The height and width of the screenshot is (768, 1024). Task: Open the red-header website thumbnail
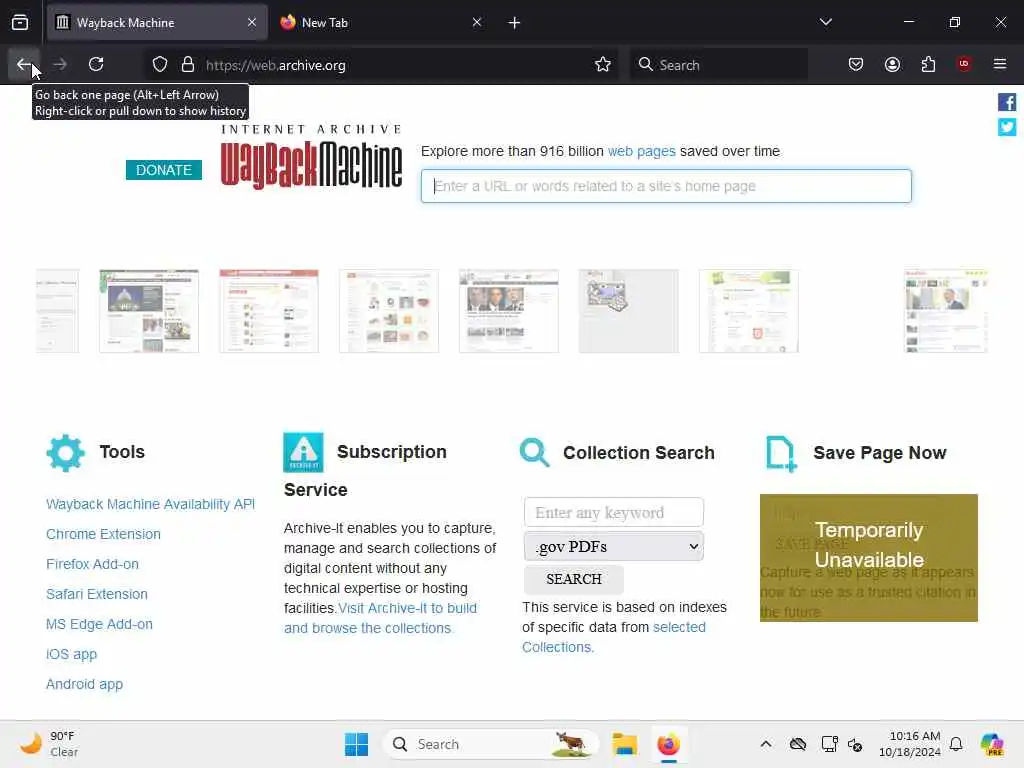point(269,311)
